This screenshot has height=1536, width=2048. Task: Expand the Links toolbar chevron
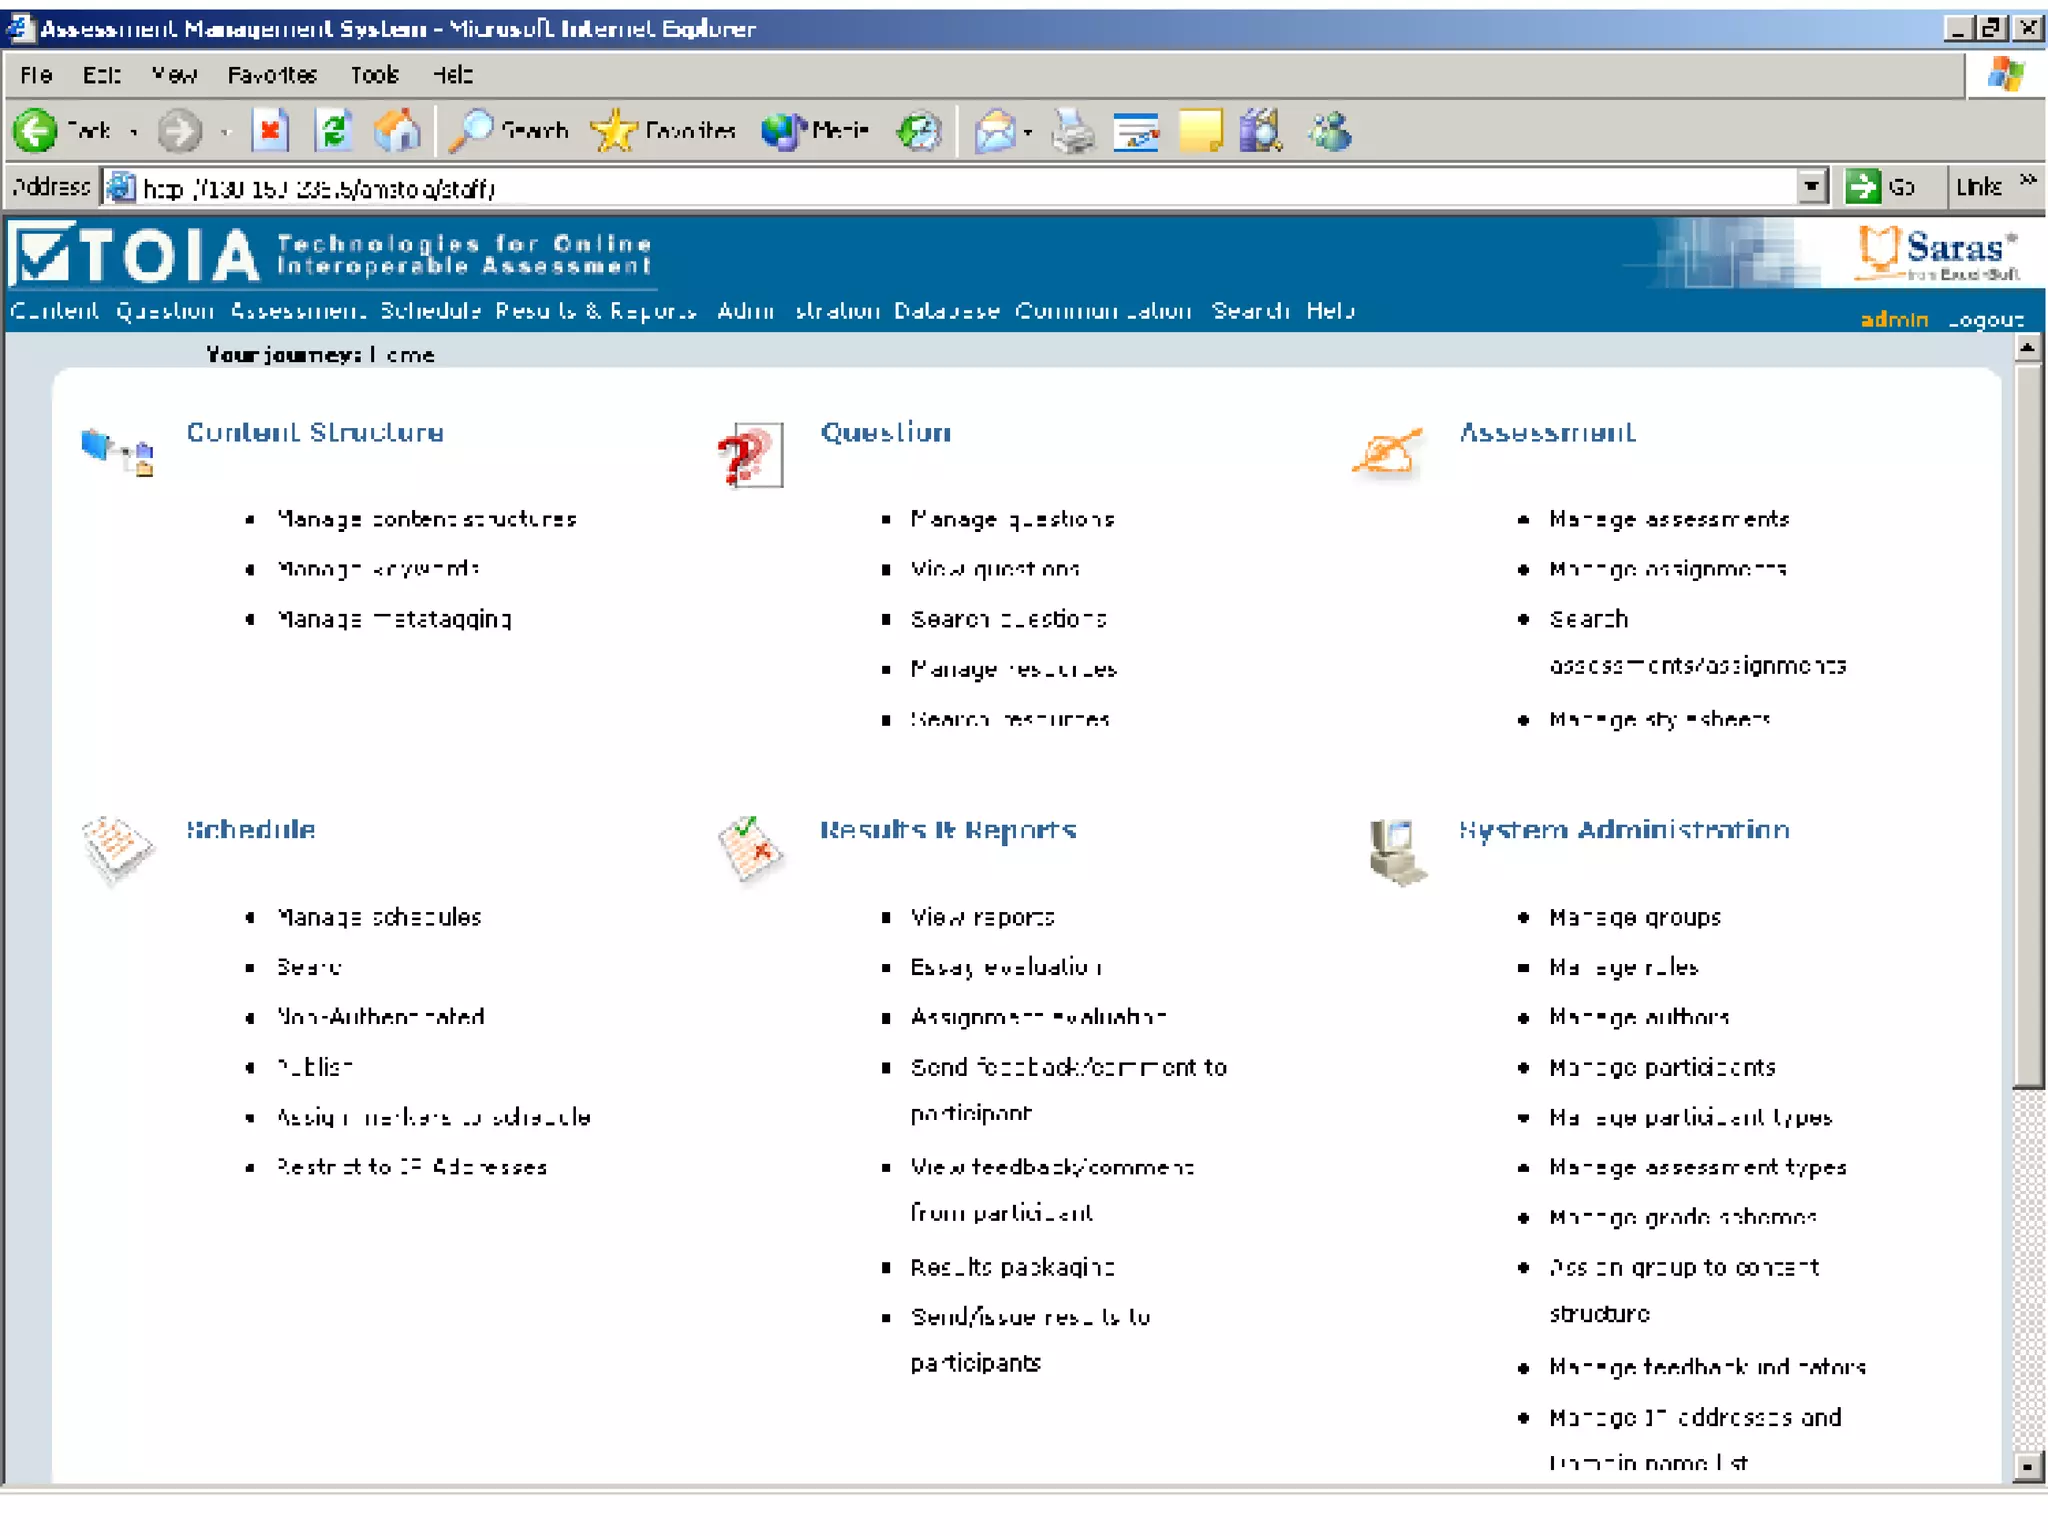[x=2027, y=181]
